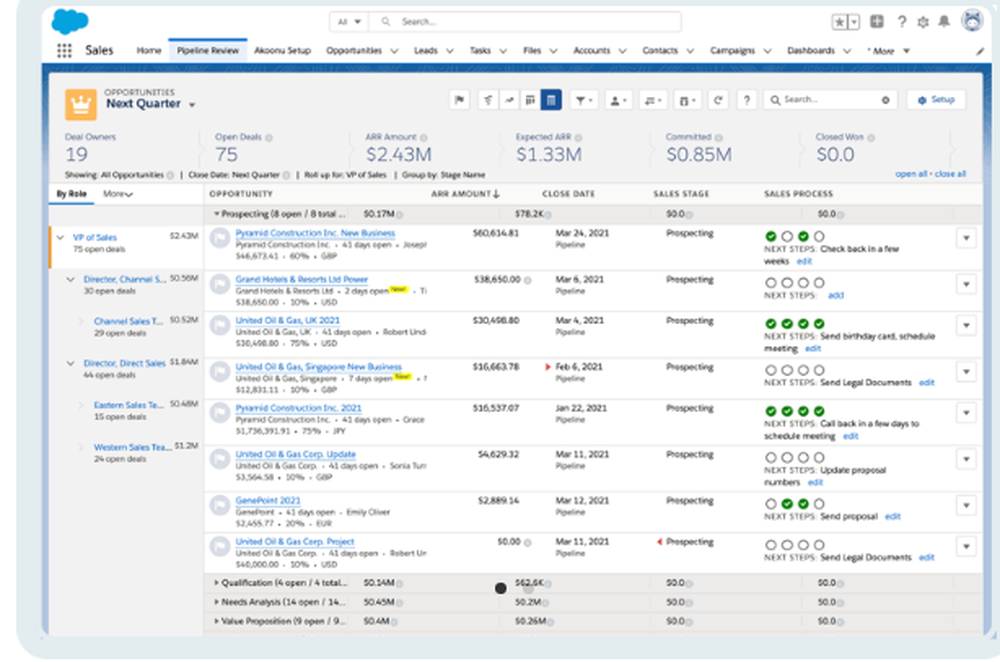Open the person owner filter menu
The height and width of the screenshot is (662, 1000).
pos(617,100)
